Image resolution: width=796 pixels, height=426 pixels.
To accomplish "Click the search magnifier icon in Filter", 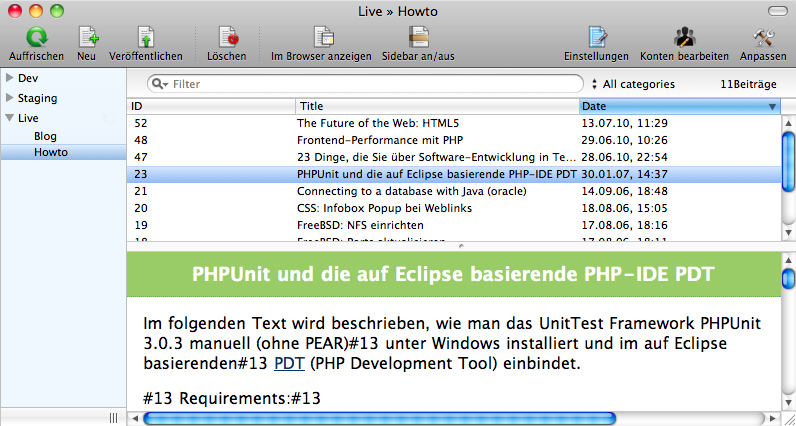I will click(x=159, y=84).
